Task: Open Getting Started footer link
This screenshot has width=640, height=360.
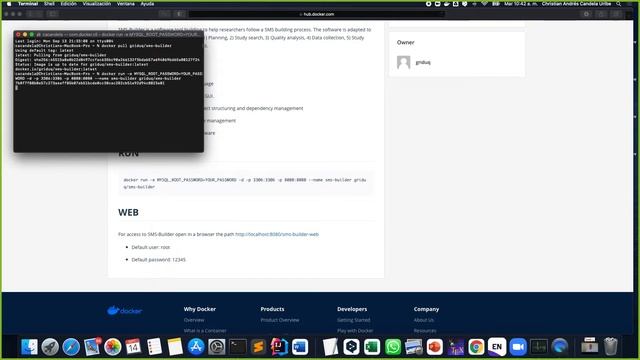Action: click(x=353, y=320)
